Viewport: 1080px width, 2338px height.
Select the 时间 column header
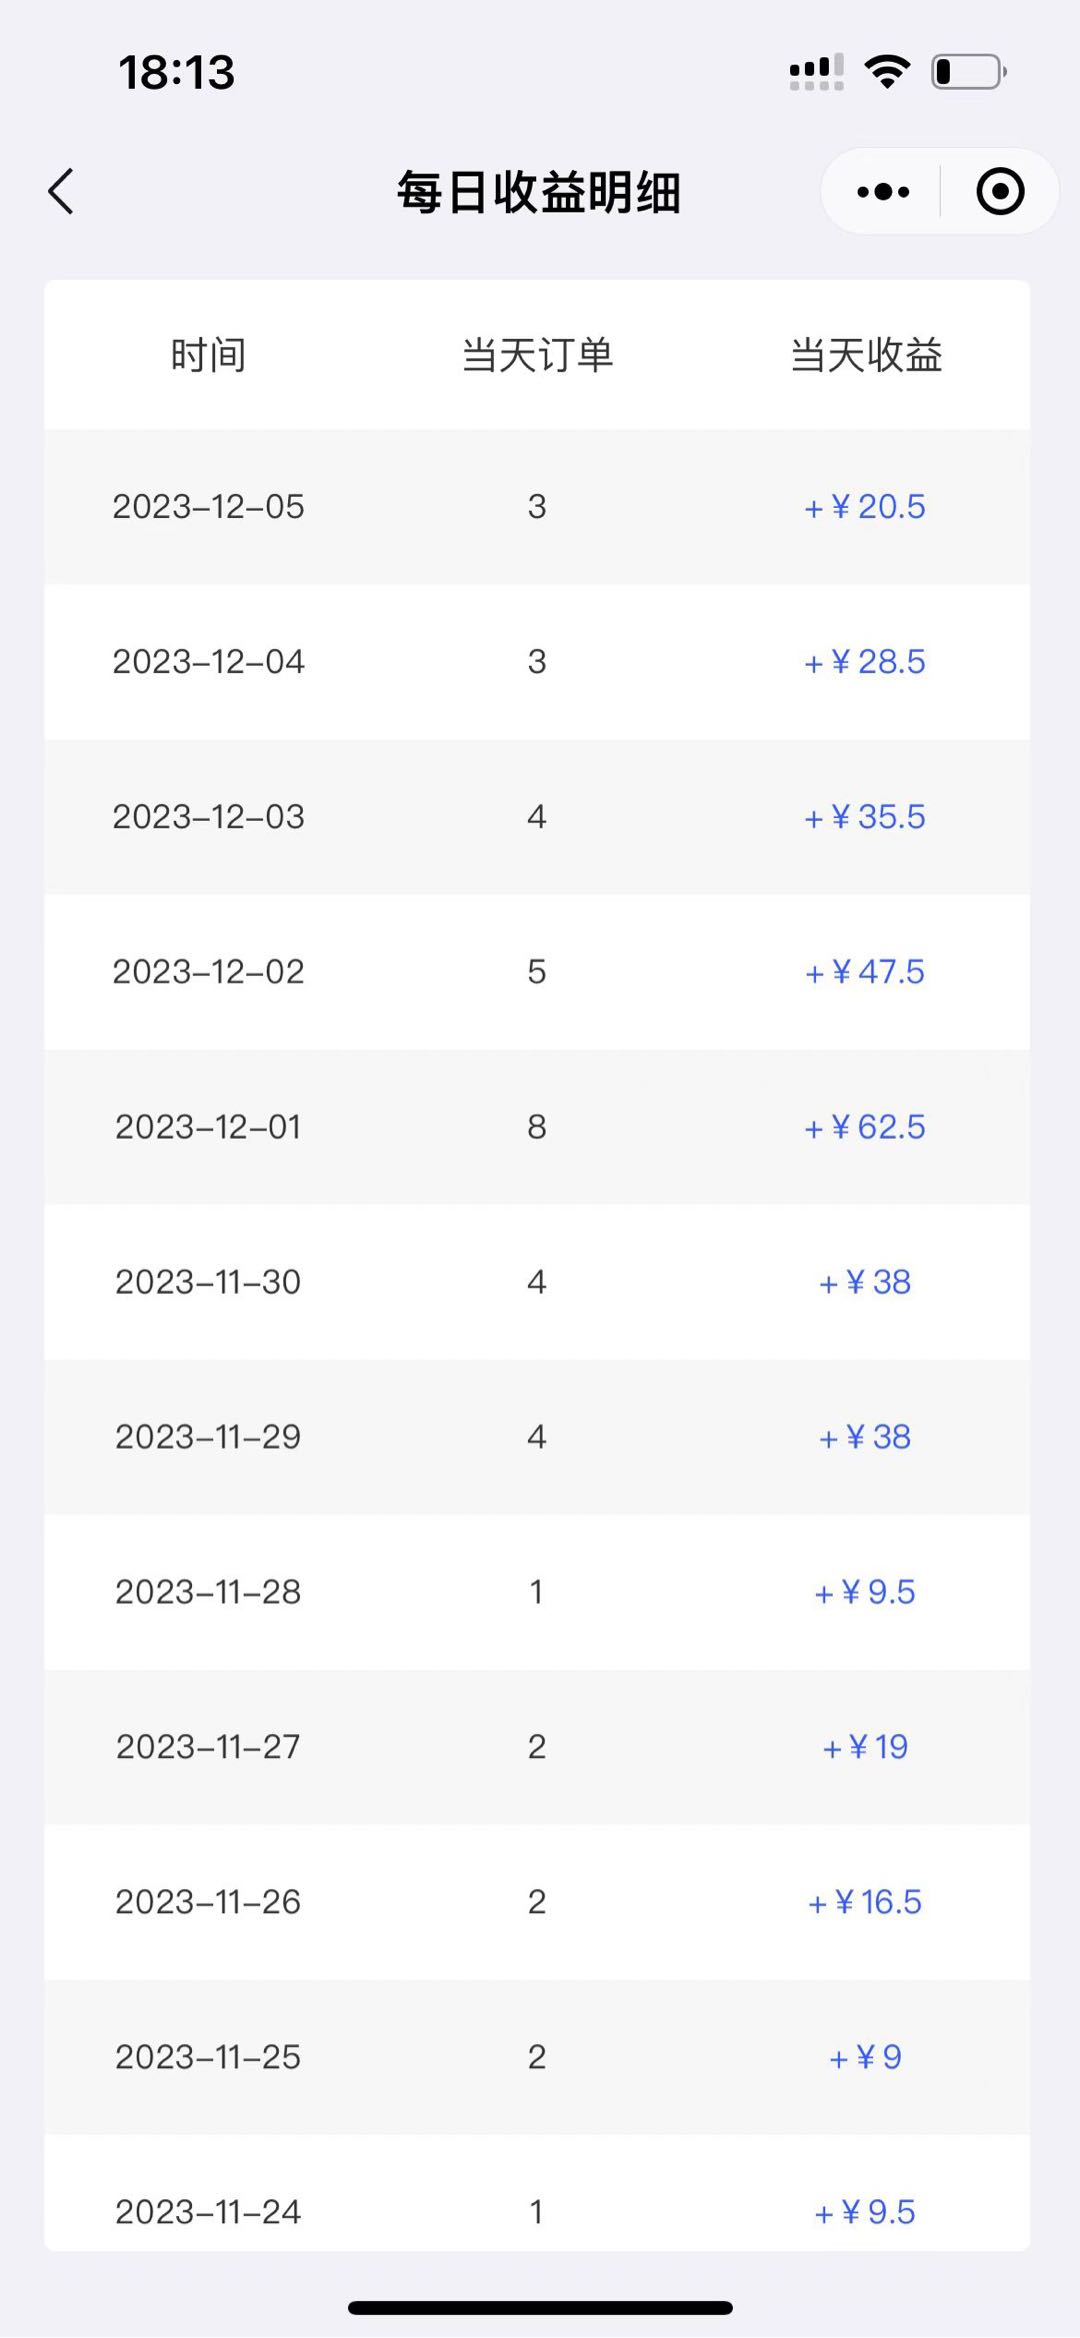(x=208, y=355)
